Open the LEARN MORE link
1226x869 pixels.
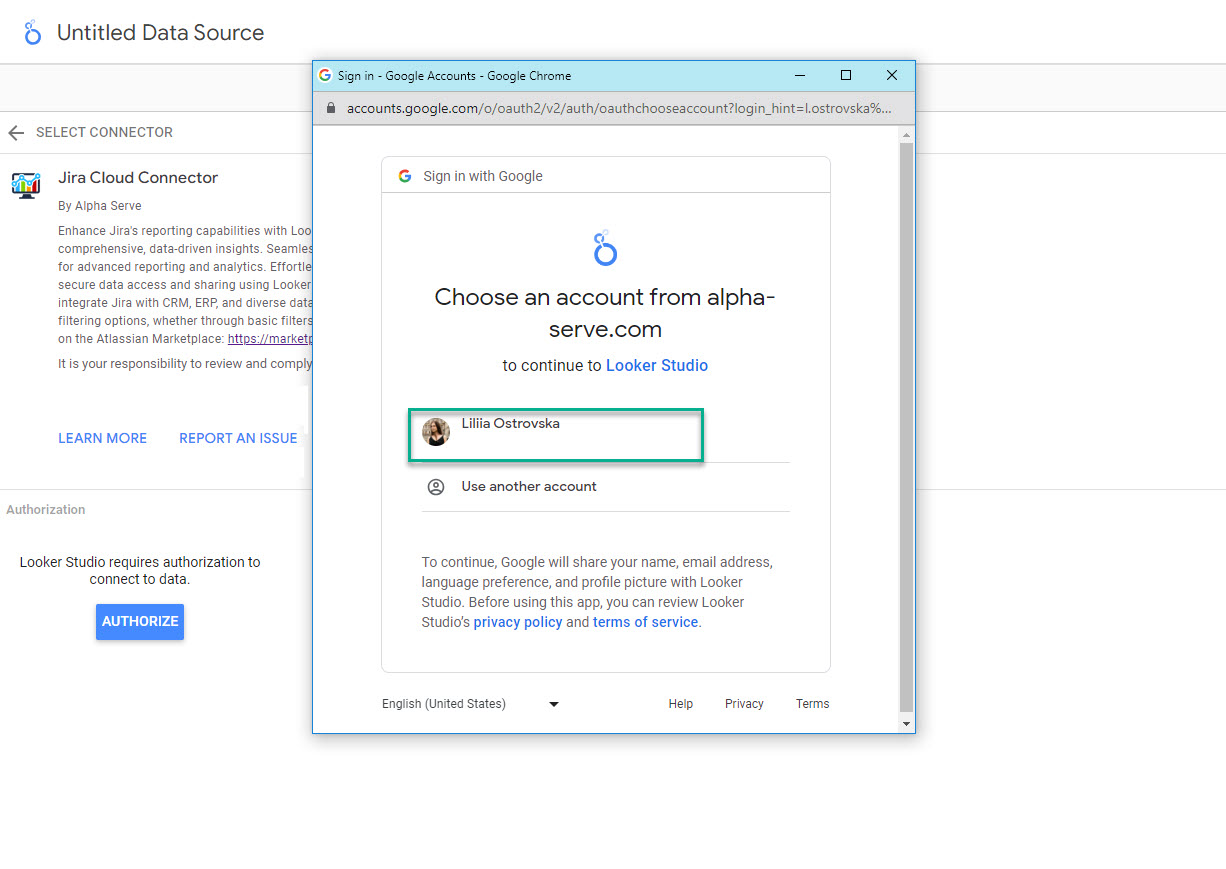(102, 438)
